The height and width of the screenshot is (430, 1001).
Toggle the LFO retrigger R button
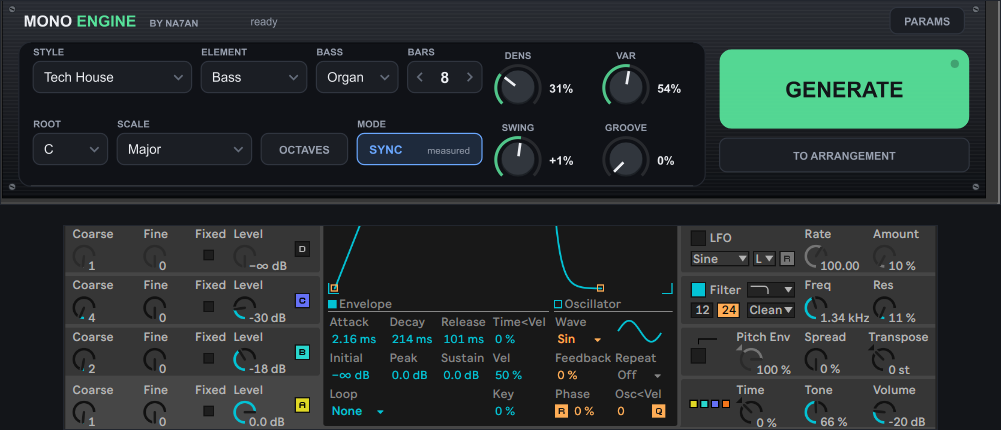[787, 258]
